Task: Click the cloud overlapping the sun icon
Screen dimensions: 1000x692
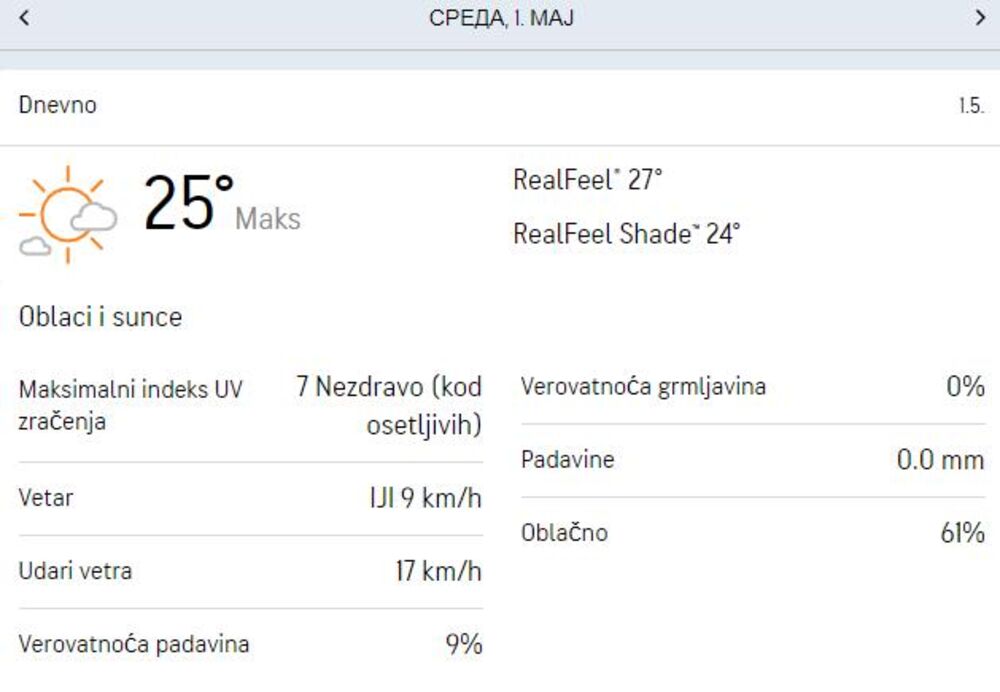Action: [x=93, y=215]
